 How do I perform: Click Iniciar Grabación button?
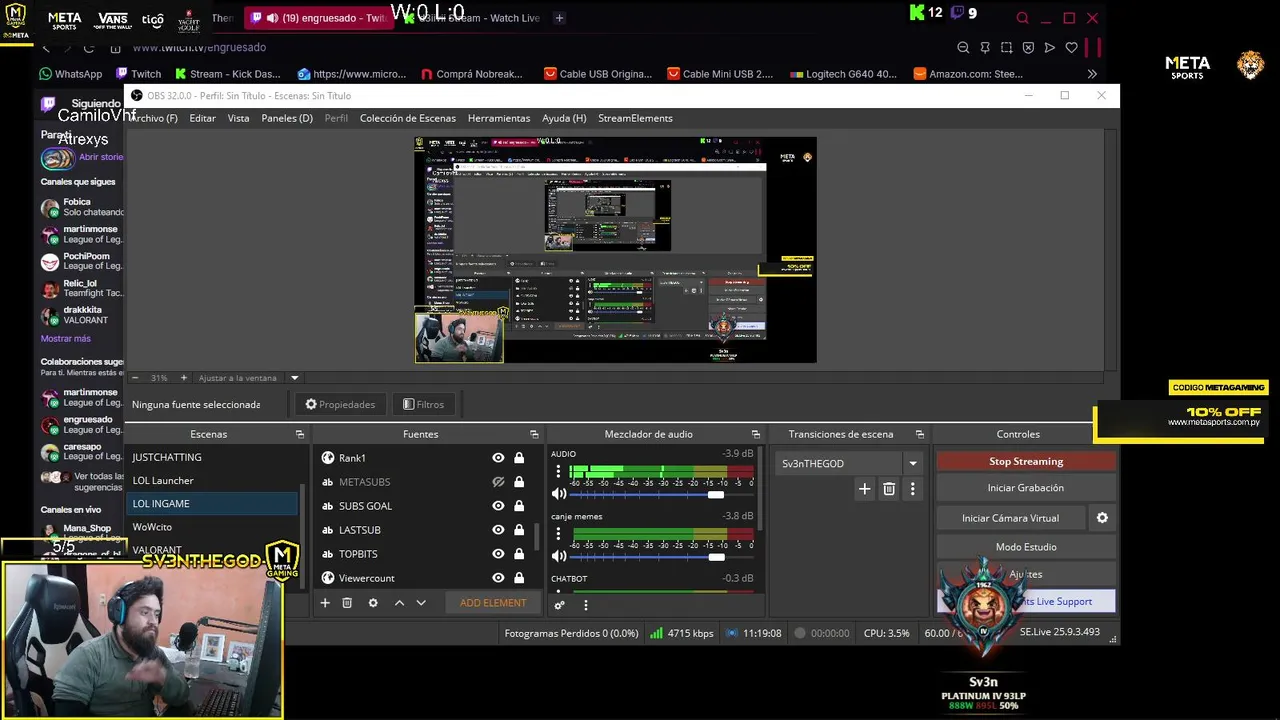1026,488
